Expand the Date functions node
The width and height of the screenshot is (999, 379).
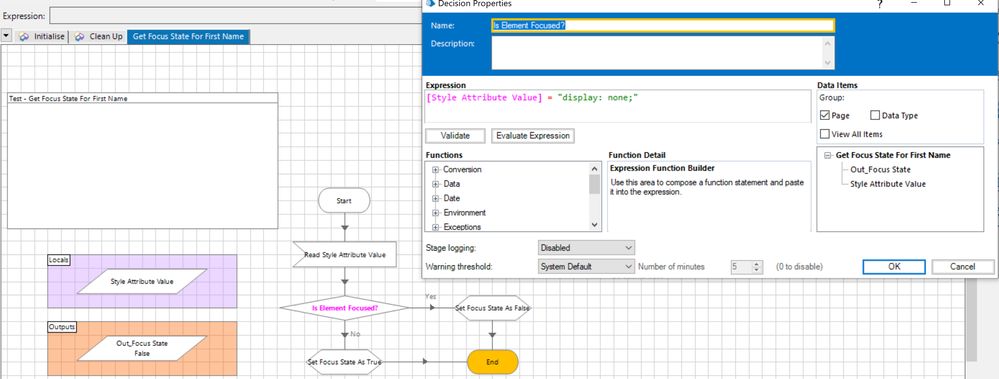pos(436,198)
